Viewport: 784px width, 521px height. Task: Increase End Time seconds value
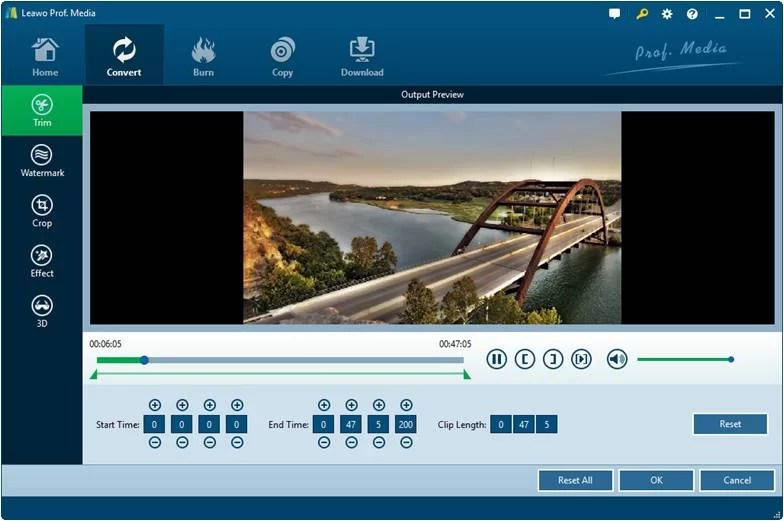coord(379,405)
